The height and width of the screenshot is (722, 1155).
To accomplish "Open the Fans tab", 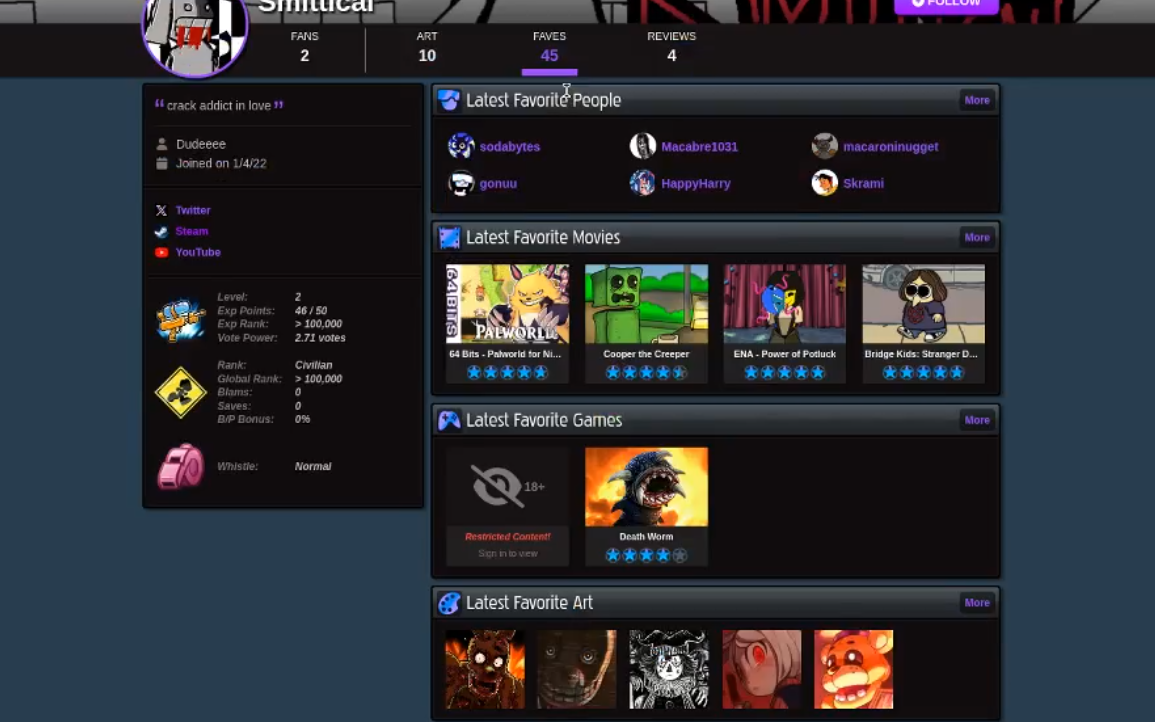I will [x=305, y=47].
